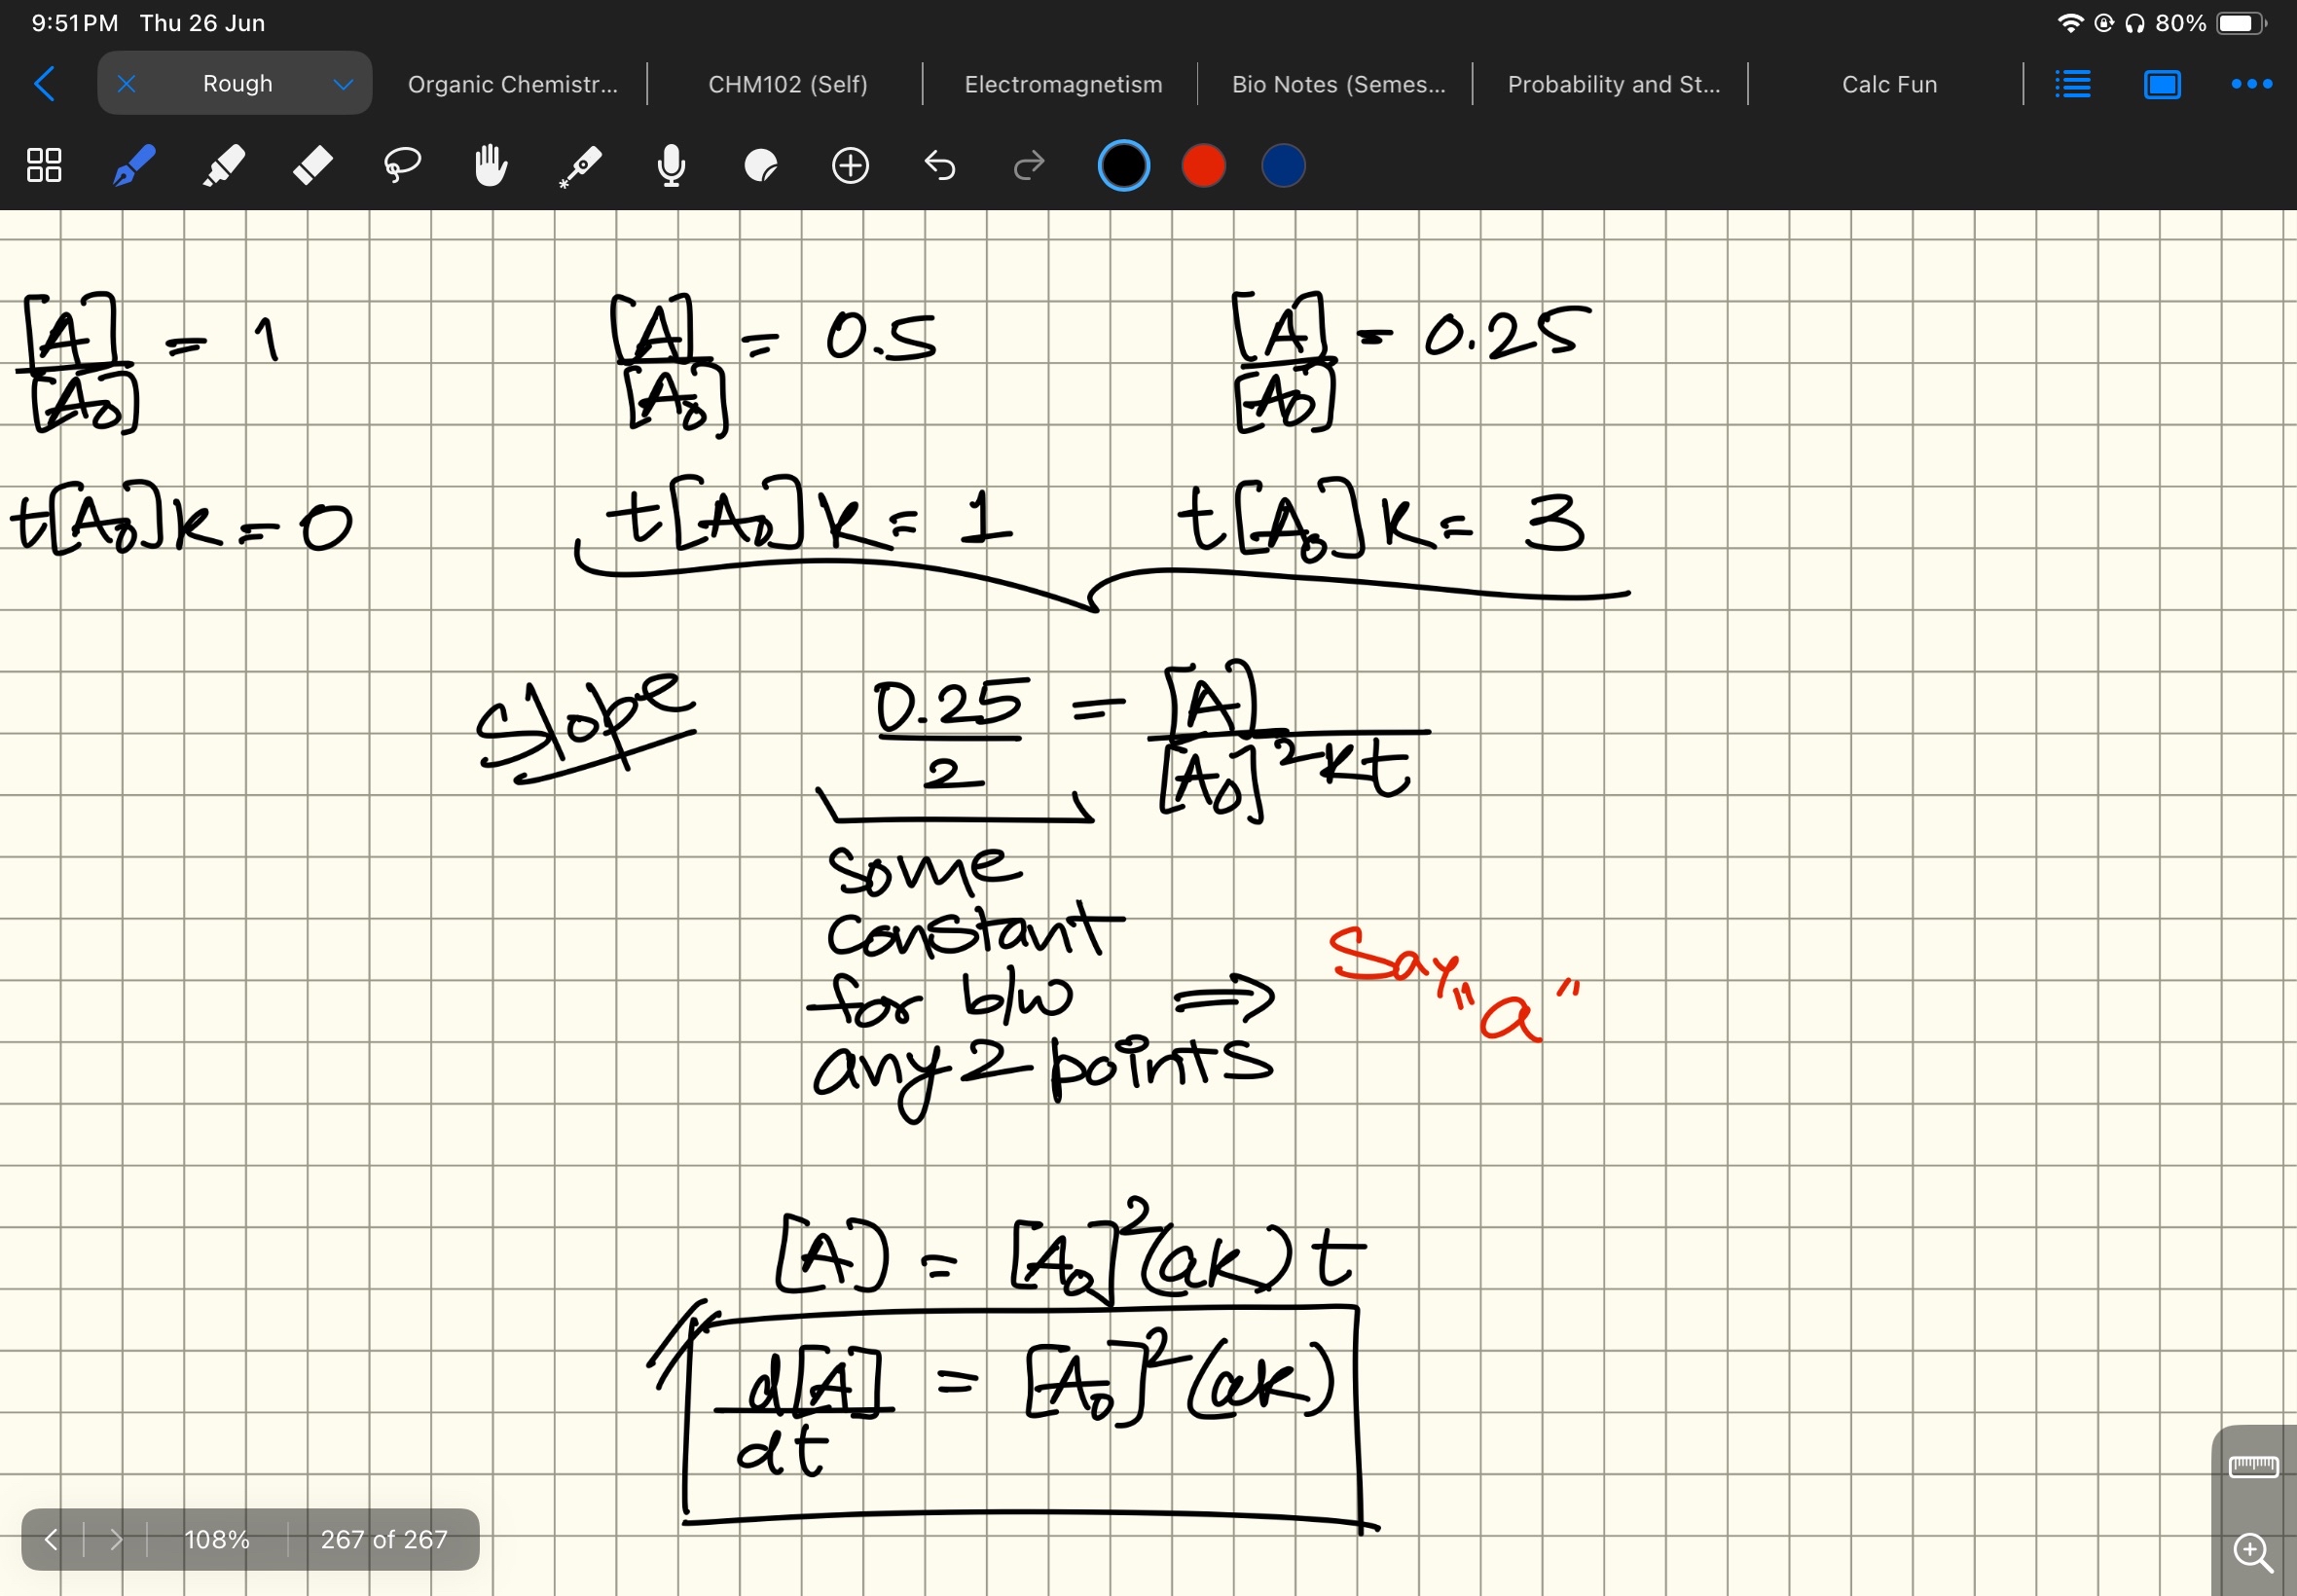Open the Electromagnetism tab

(x=1063, y=84)
